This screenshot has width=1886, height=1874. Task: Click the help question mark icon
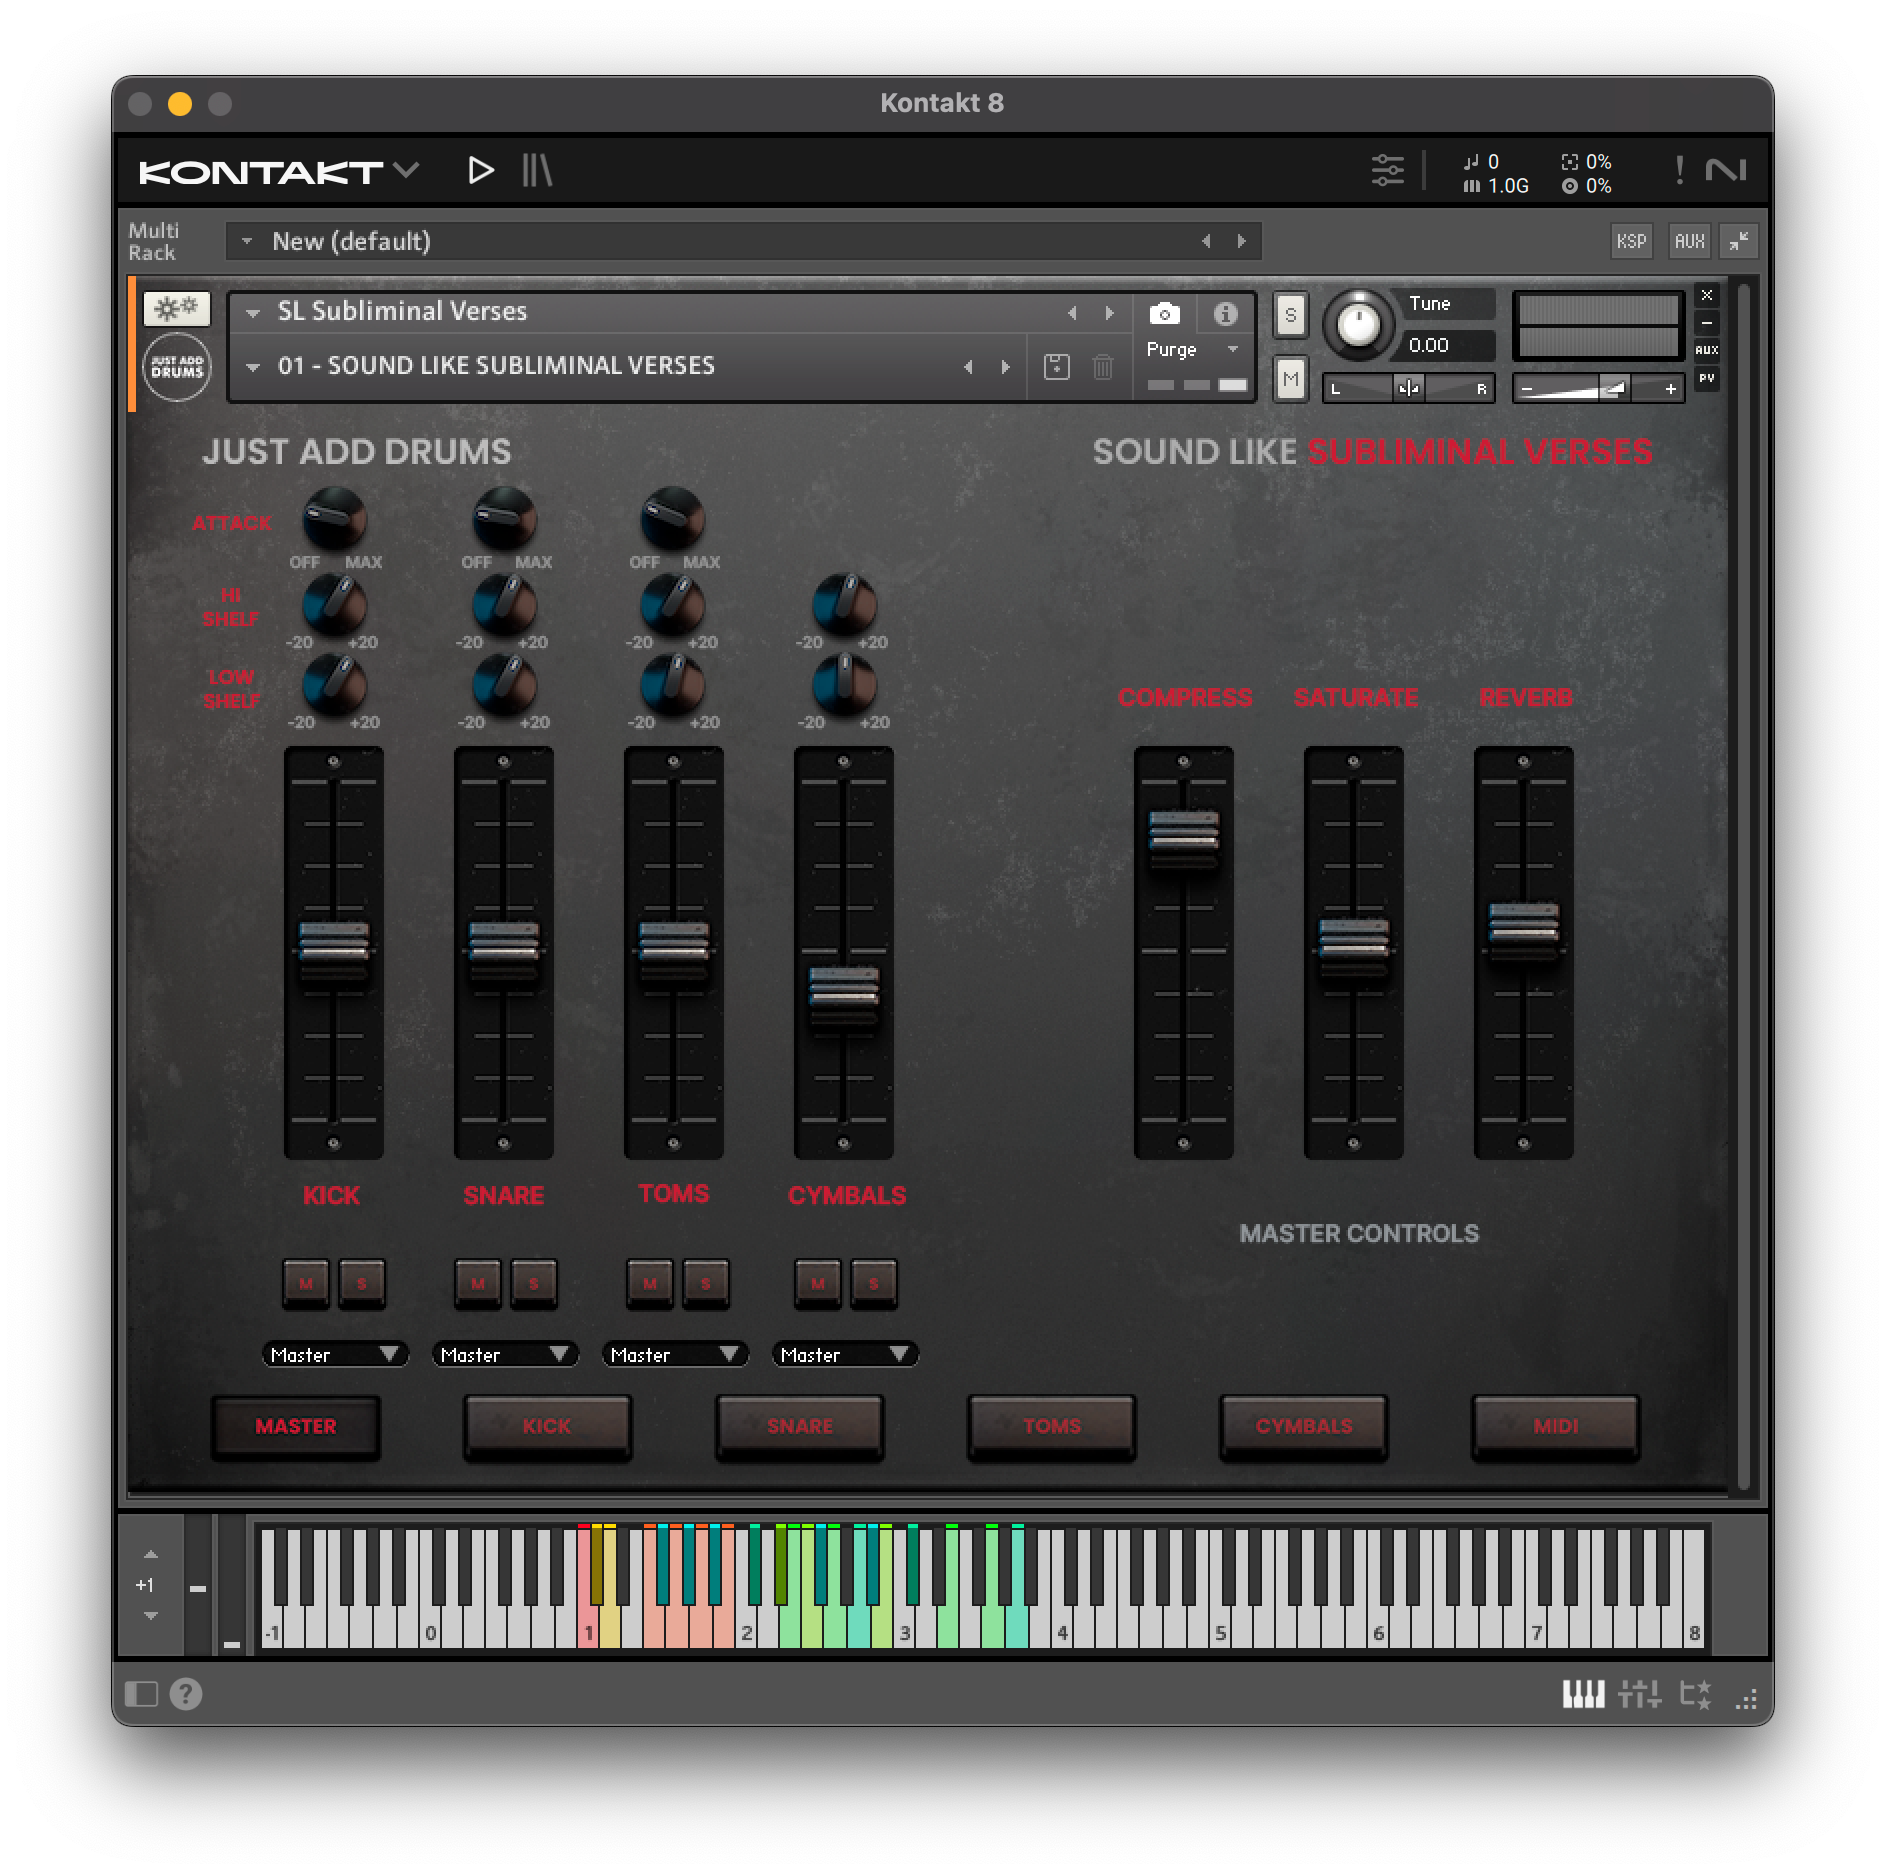point(186,1693)
